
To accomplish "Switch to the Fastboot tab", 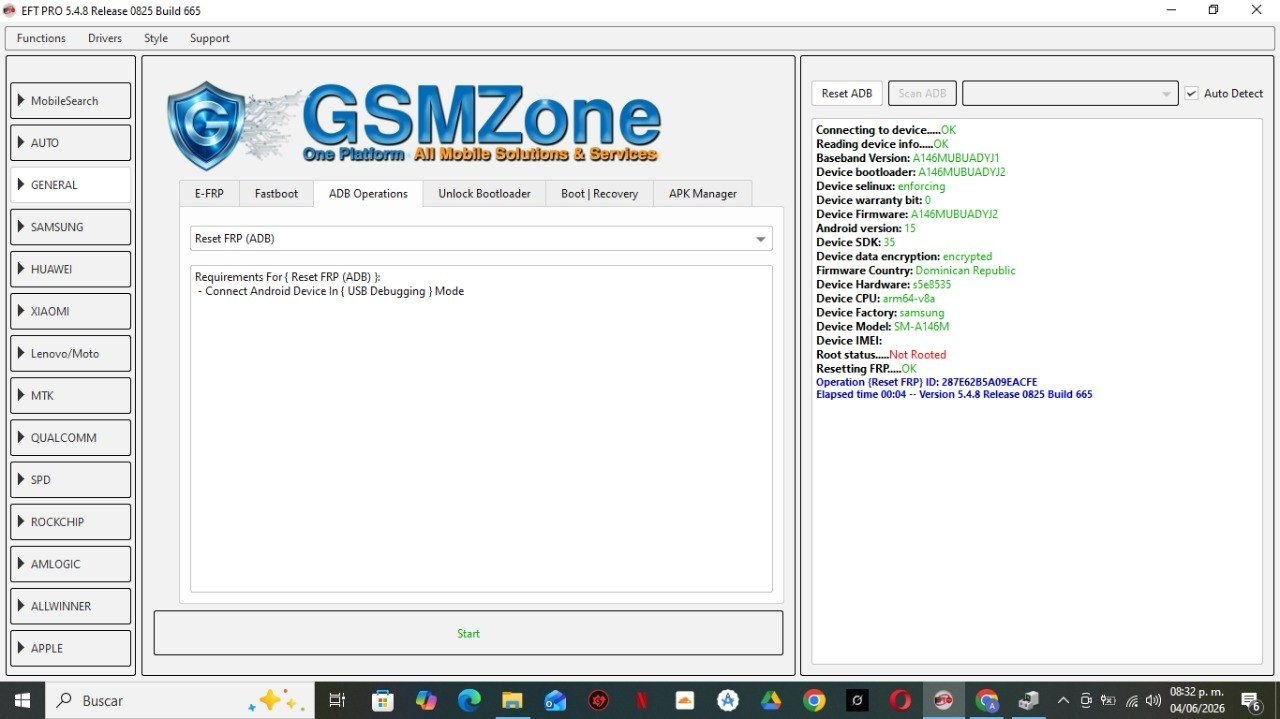I will click(x=276, y=194).
